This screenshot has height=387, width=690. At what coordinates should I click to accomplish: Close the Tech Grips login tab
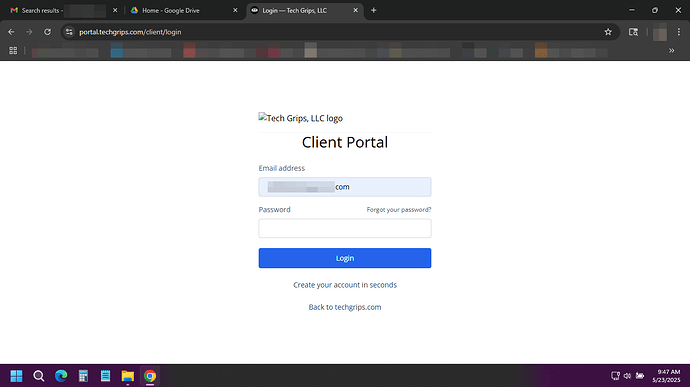pos(356,10)
